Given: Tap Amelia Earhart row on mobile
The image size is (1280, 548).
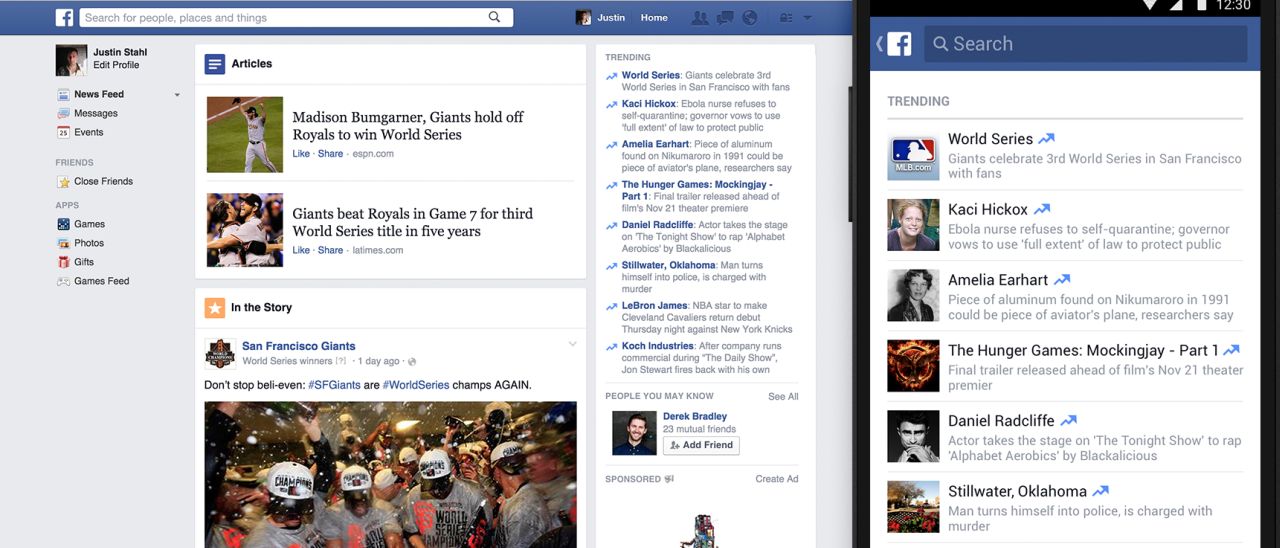Looking at the screenshot, I should click(1065, 296).
